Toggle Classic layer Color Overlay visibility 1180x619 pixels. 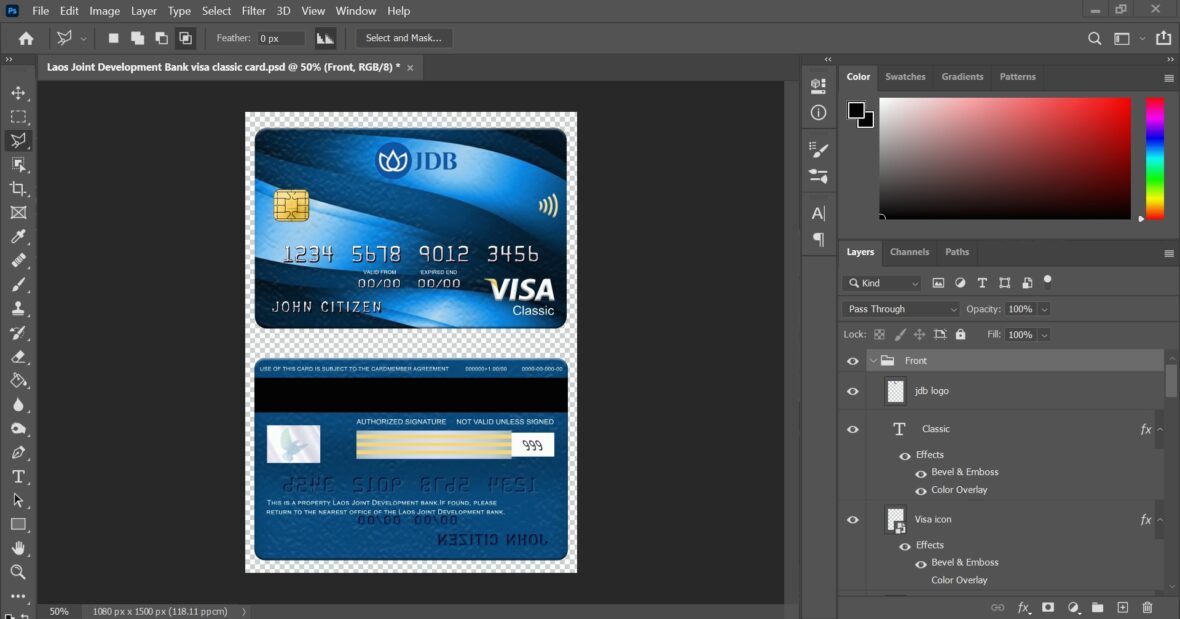click(x=920, y=491)
